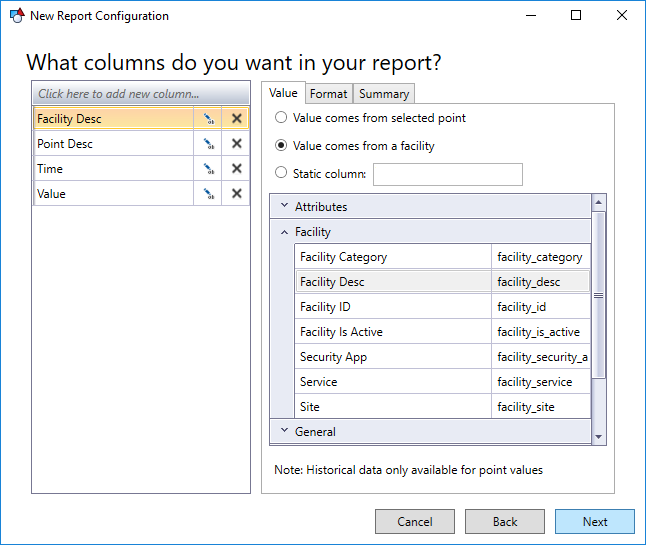
Task: Delete the Time column
Action: [x=236, y=168]
